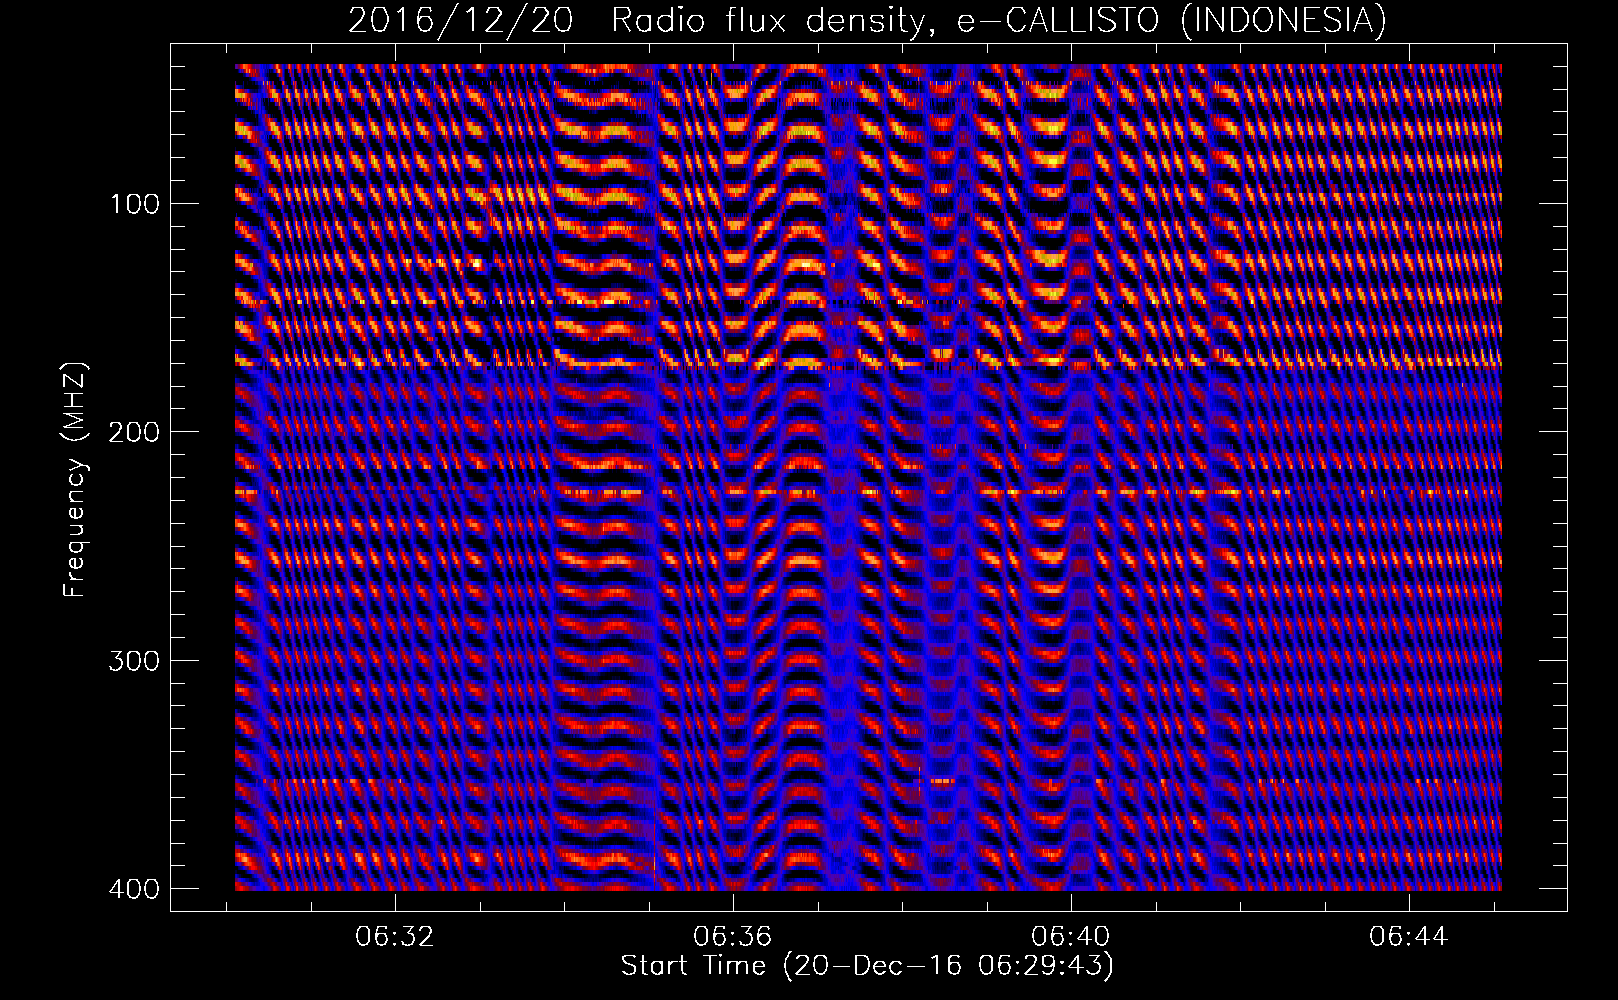The width and height of the screenshot is (1618, 1000).
Task: Click the 'Start Time (20-Dec-16 06:29:43)' label
Action: coord(867,966)
